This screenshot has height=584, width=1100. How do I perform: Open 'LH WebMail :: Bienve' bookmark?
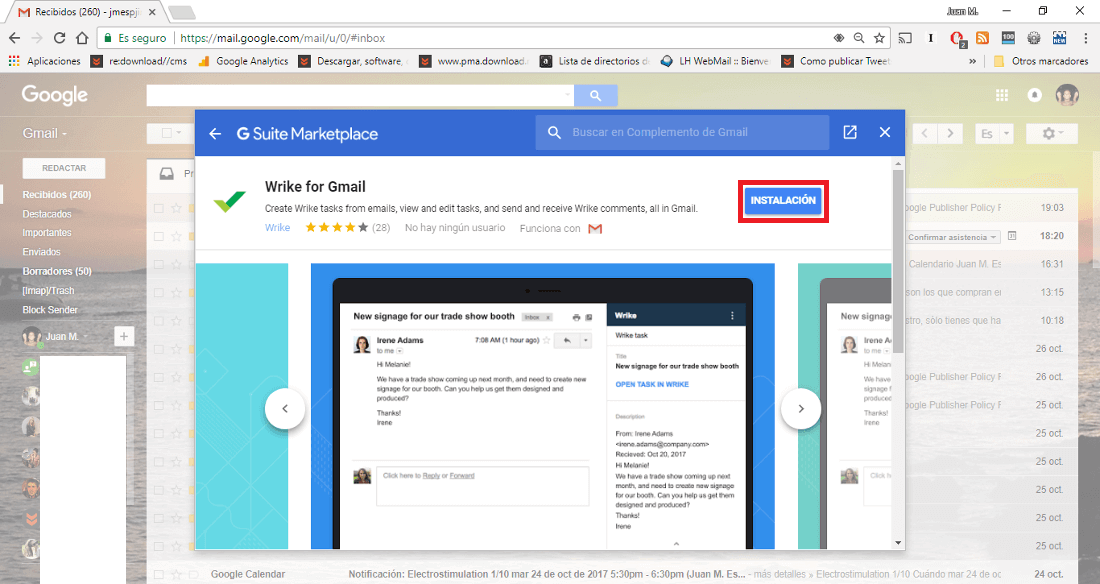715,61
